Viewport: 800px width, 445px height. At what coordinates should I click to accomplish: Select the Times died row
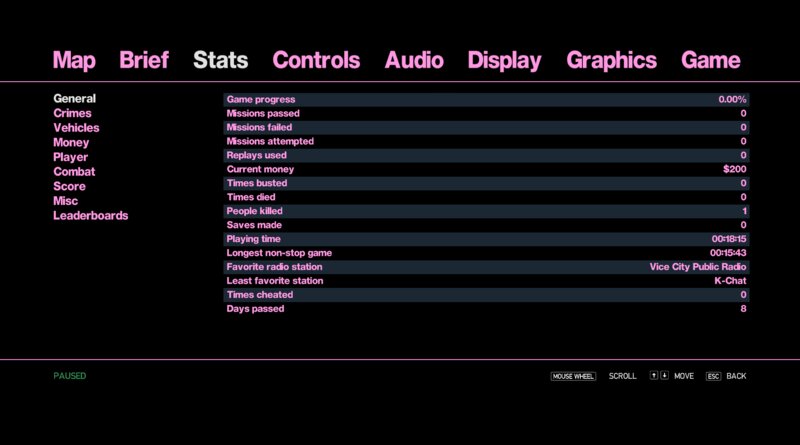click(486, 197)
